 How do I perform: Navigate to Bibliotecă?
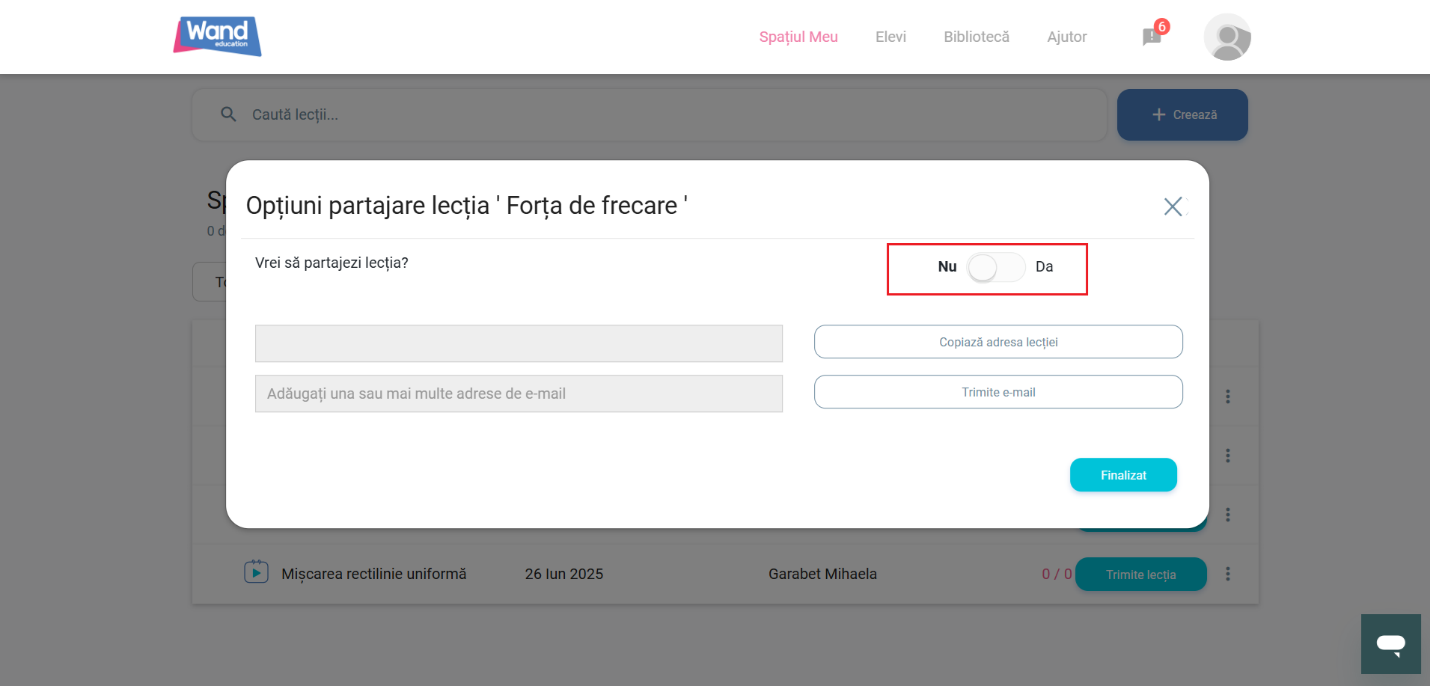pyautogui.click(x=976, y=37)
